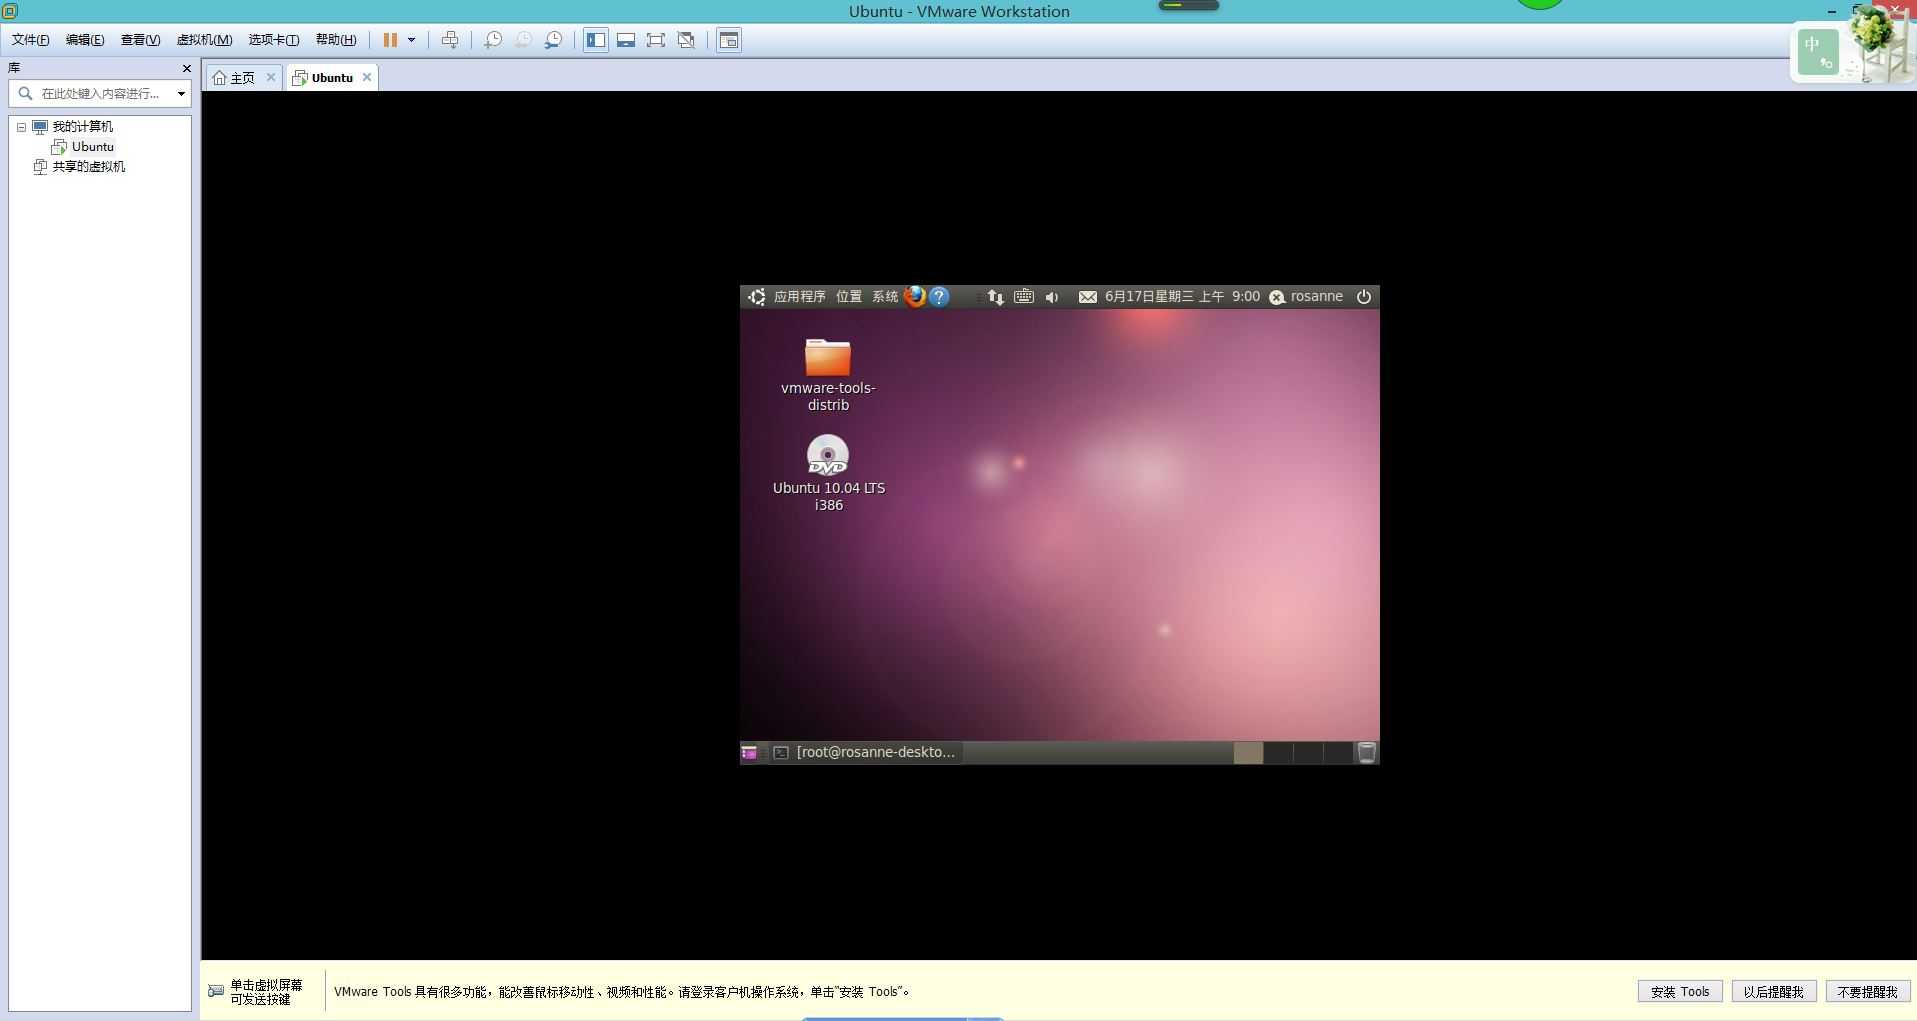Open the 文件(F) menu

tap(30, 40)
